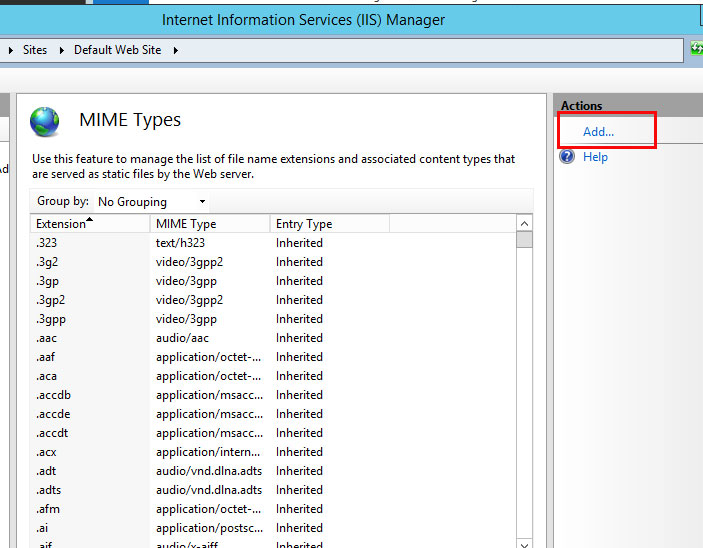Select Default Web Site in the breadcrumb

[117, 50]
